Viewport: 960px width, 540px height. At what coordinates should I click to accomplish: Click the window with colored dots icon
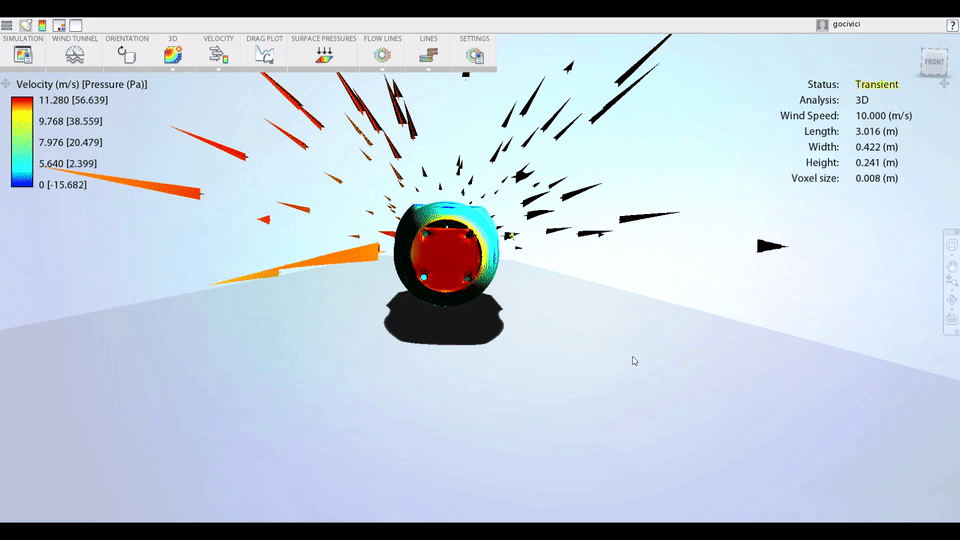tap(59, 25)
